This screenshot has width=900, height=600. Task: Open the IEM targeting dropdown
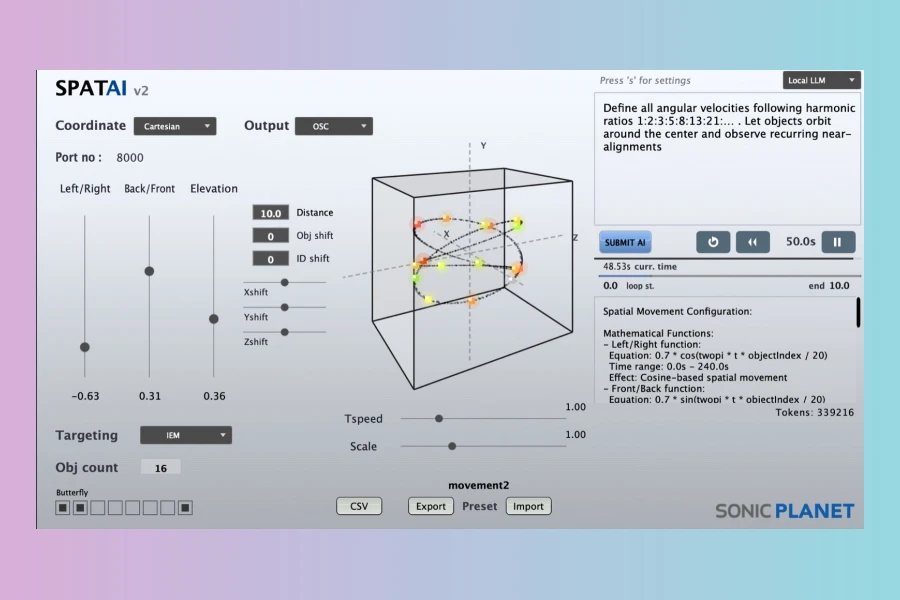click(185, 435)
